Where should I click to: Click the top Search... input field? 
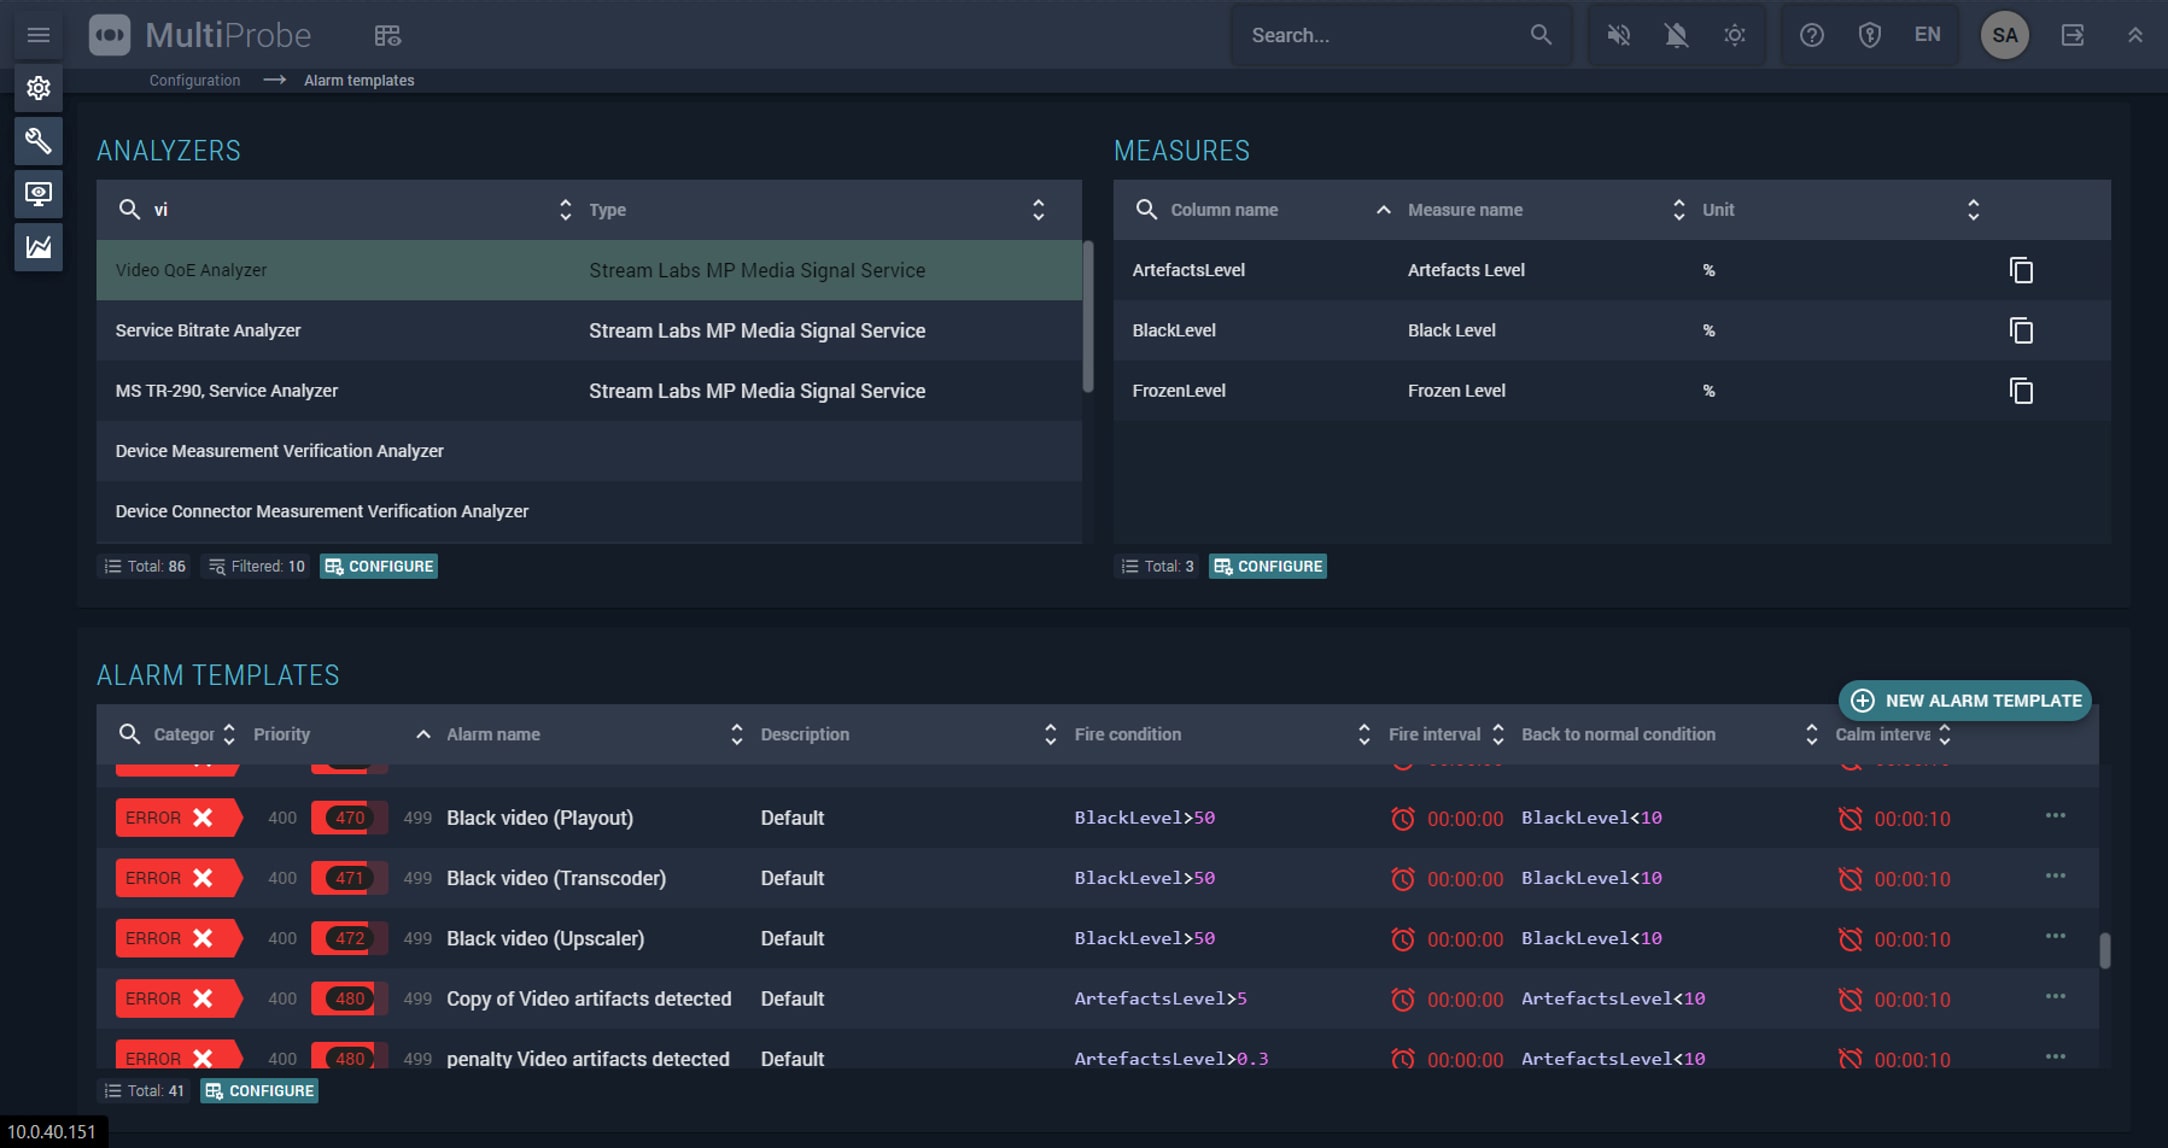tap(1385, 35)
